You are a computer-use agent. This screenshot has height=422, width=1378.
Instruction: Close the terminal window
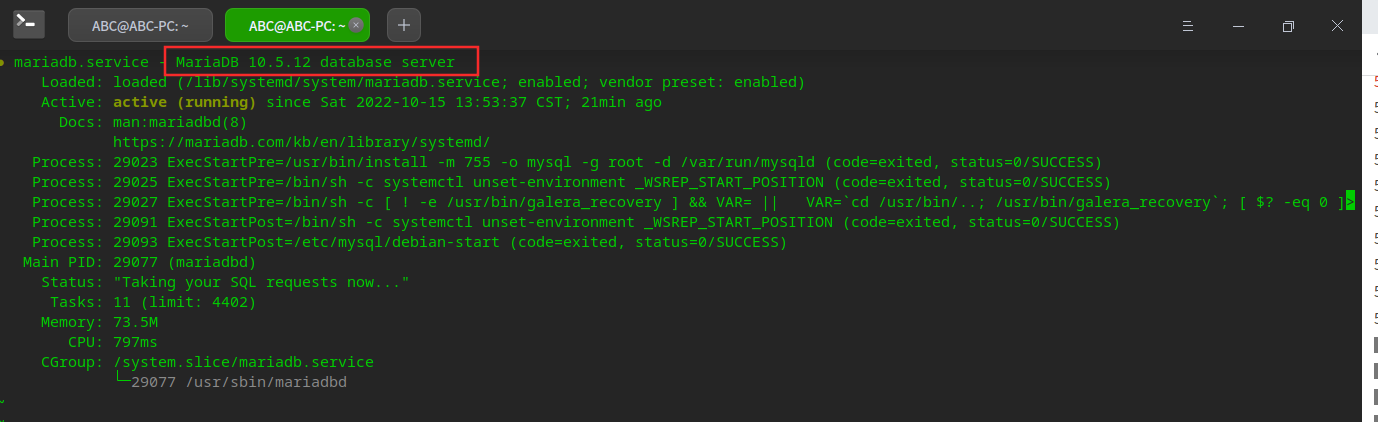pyautogui.click(x=1338, y=25)
